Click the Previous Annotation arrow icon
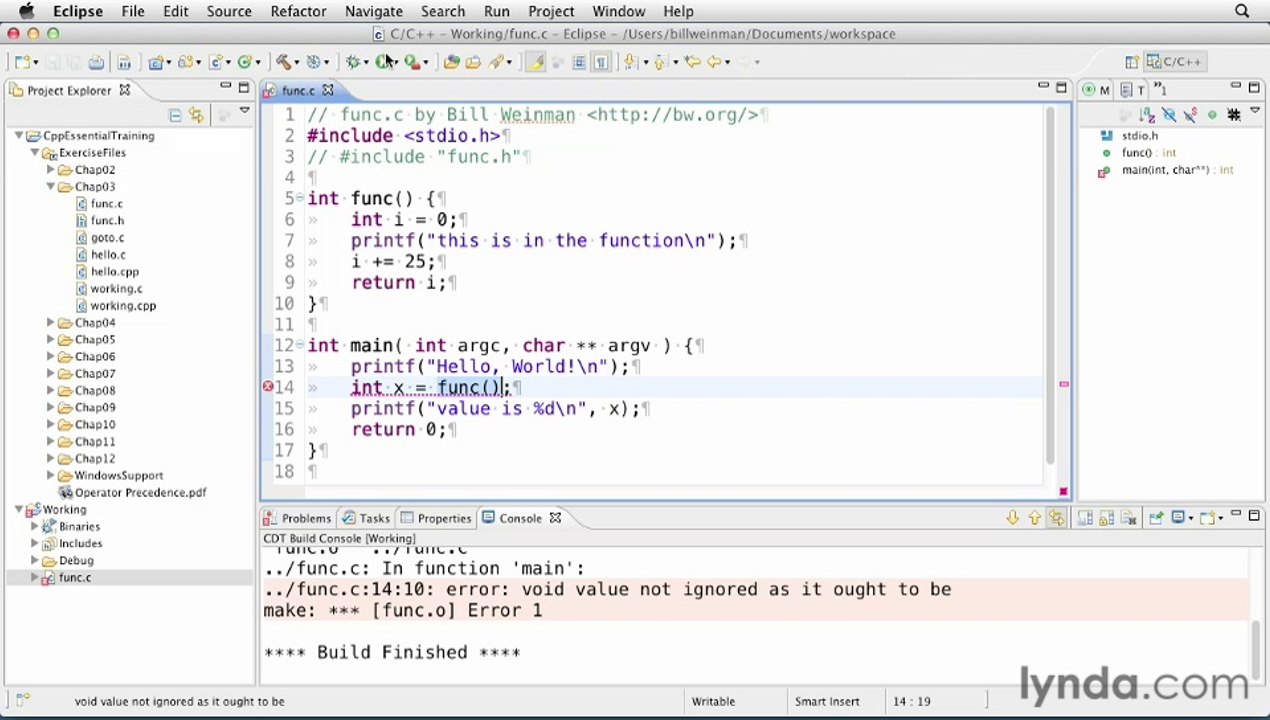The width and height of the screenshot is (1270, 720). pyautogui.click(x=659, y=62)
